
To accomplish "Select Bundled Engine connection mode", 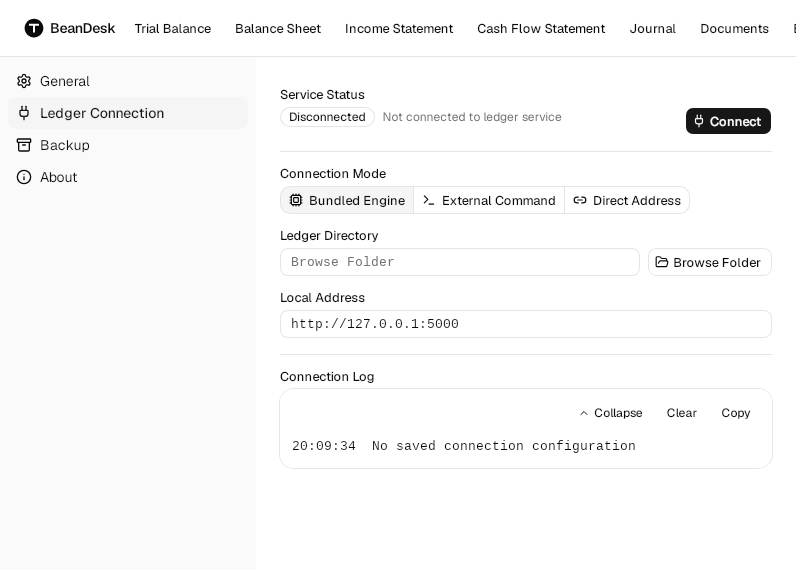I will (347, 200).
